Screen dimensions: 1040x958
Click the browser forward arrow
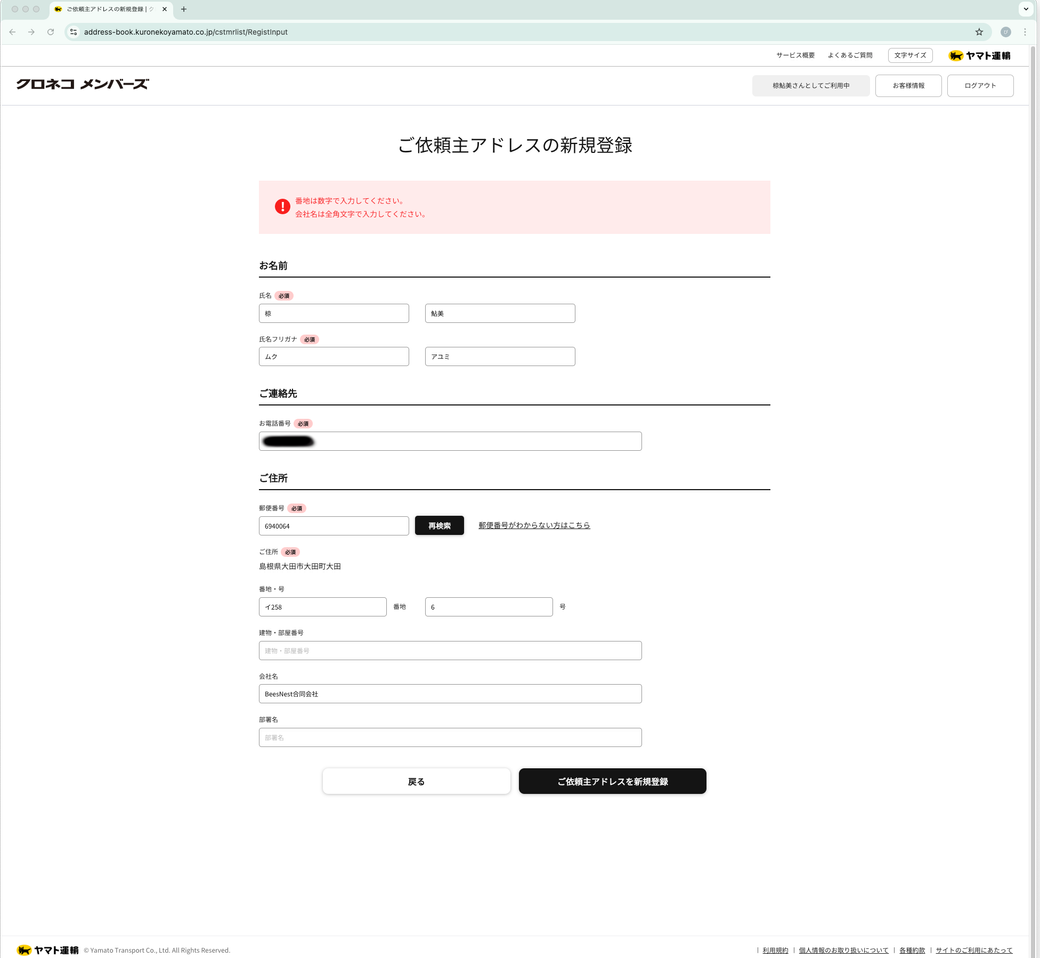(31, 32)
